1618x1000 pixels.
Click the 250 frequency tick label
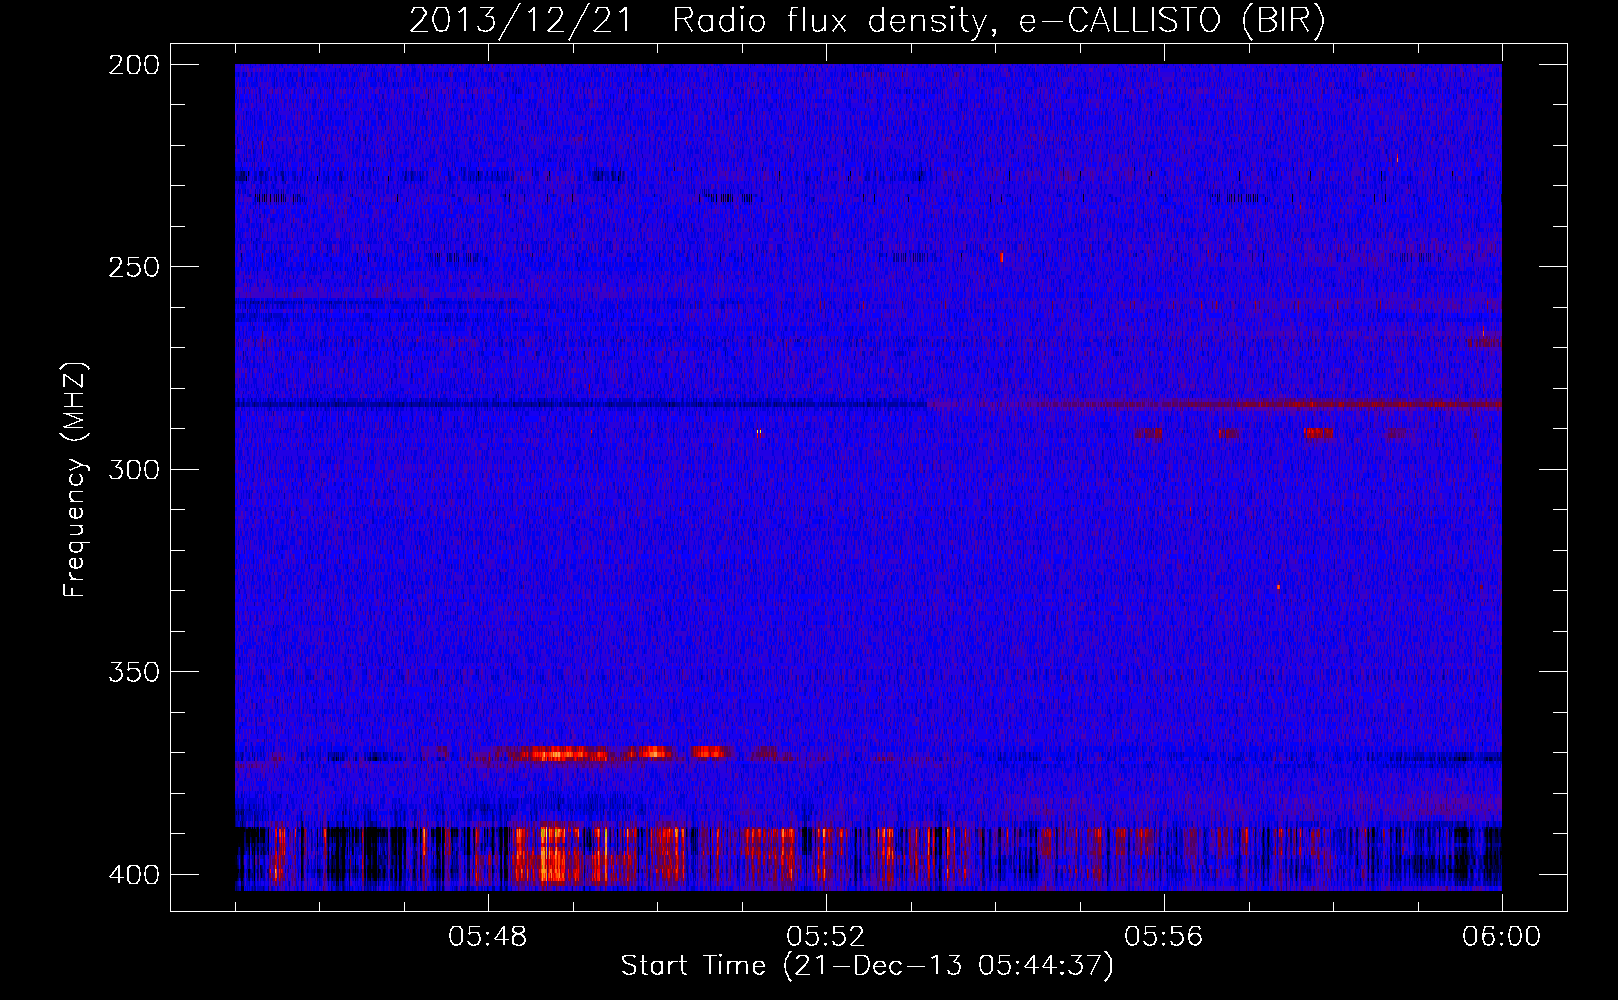coord(133,267)
